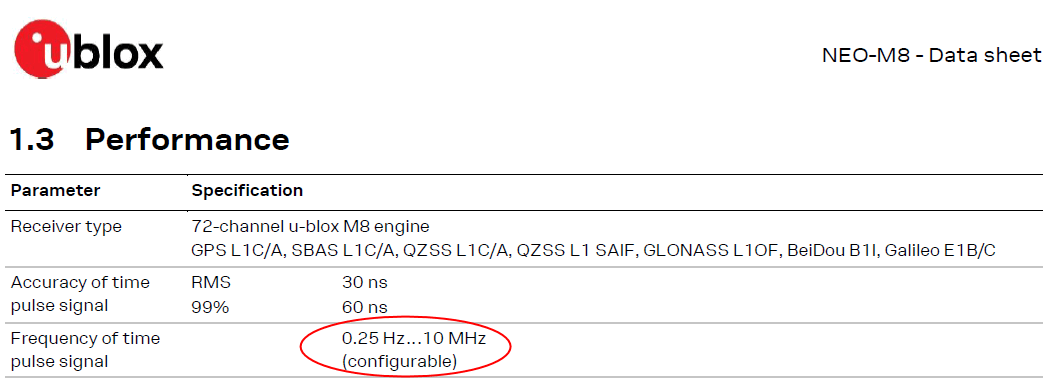Screen dimensions: 1053x382
Task: Click the RMS label
Action: (x=210, y=283)
